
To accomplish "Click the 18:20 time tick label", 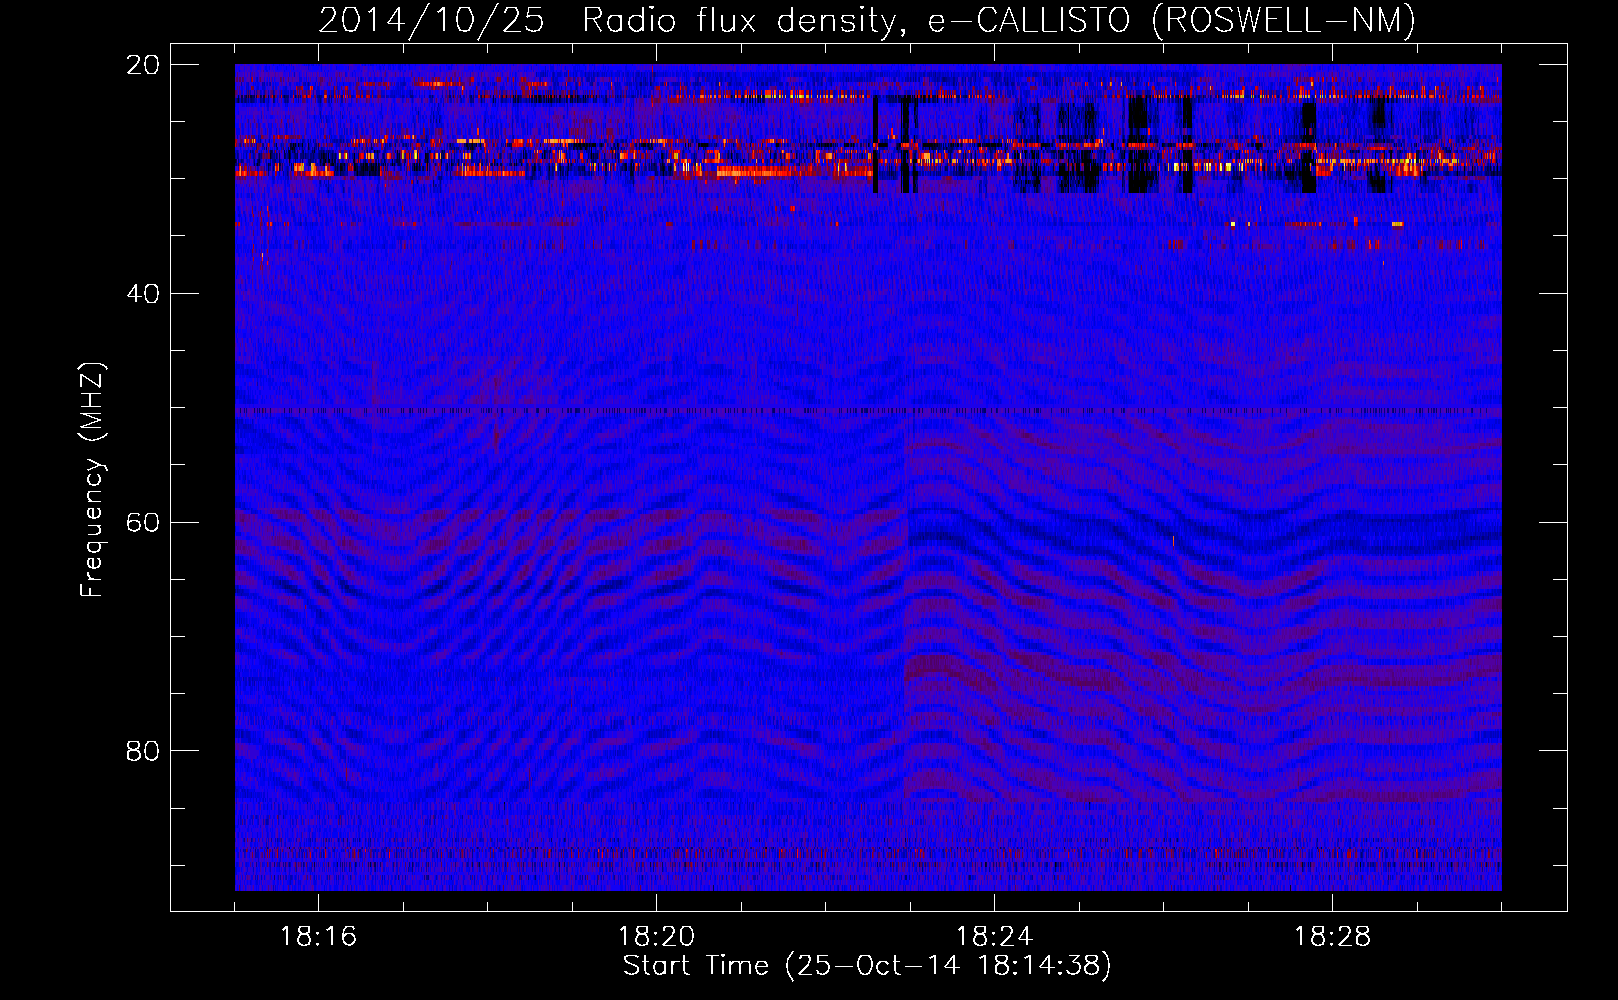I will point(656,937).
